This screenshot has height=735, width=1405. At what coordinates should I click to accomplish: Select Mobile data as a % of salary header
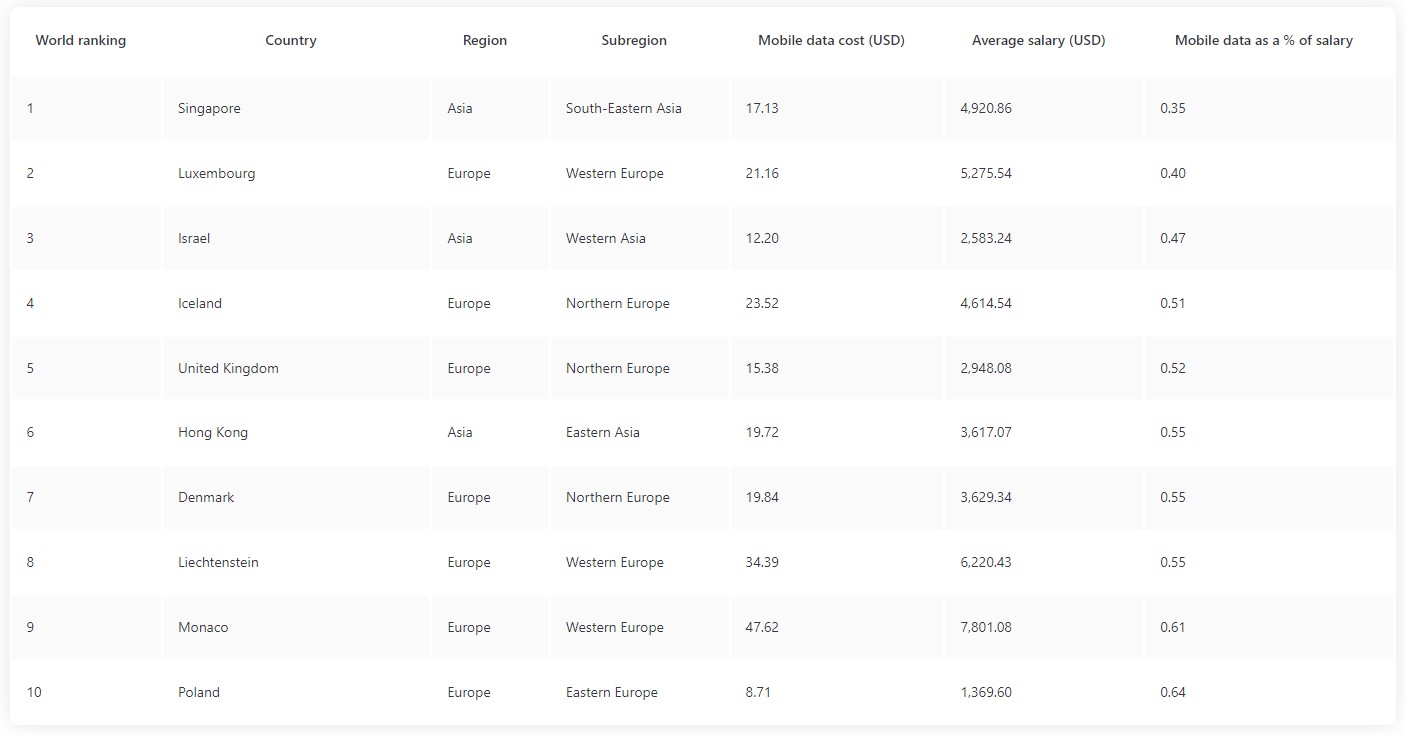coord(1264,41)
